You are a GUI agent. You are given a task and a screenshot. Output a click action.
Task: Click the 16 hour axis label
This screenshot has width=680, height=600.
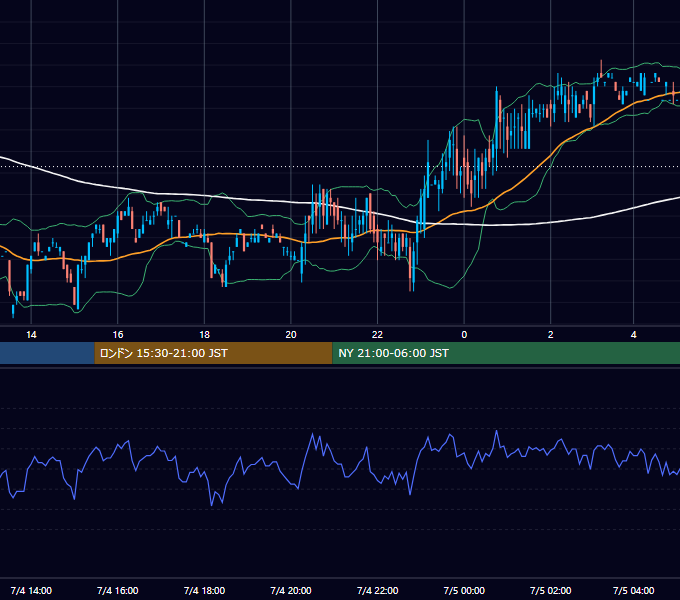(x=118, y=335)
